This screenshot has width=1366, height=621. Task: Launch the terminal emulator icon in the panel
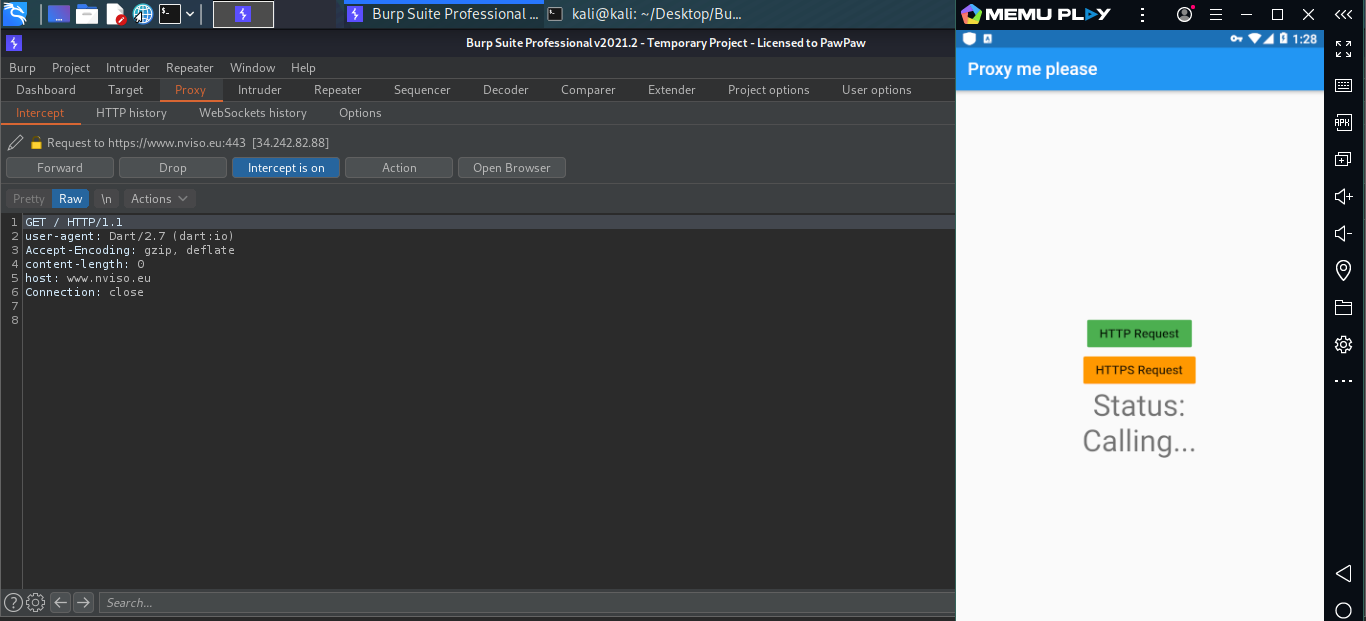[170, 14]
